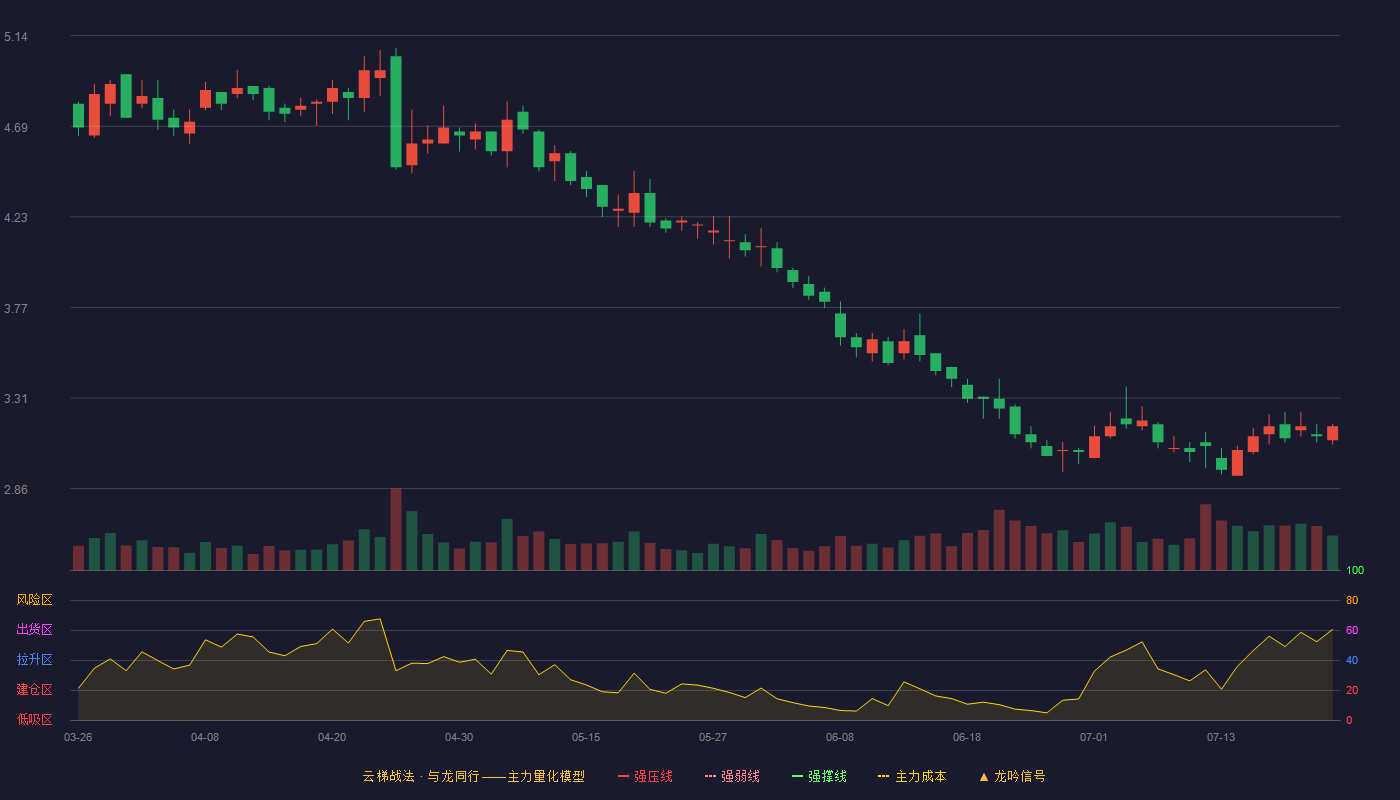Click the 04-20 date label

[x=332, y=737]
